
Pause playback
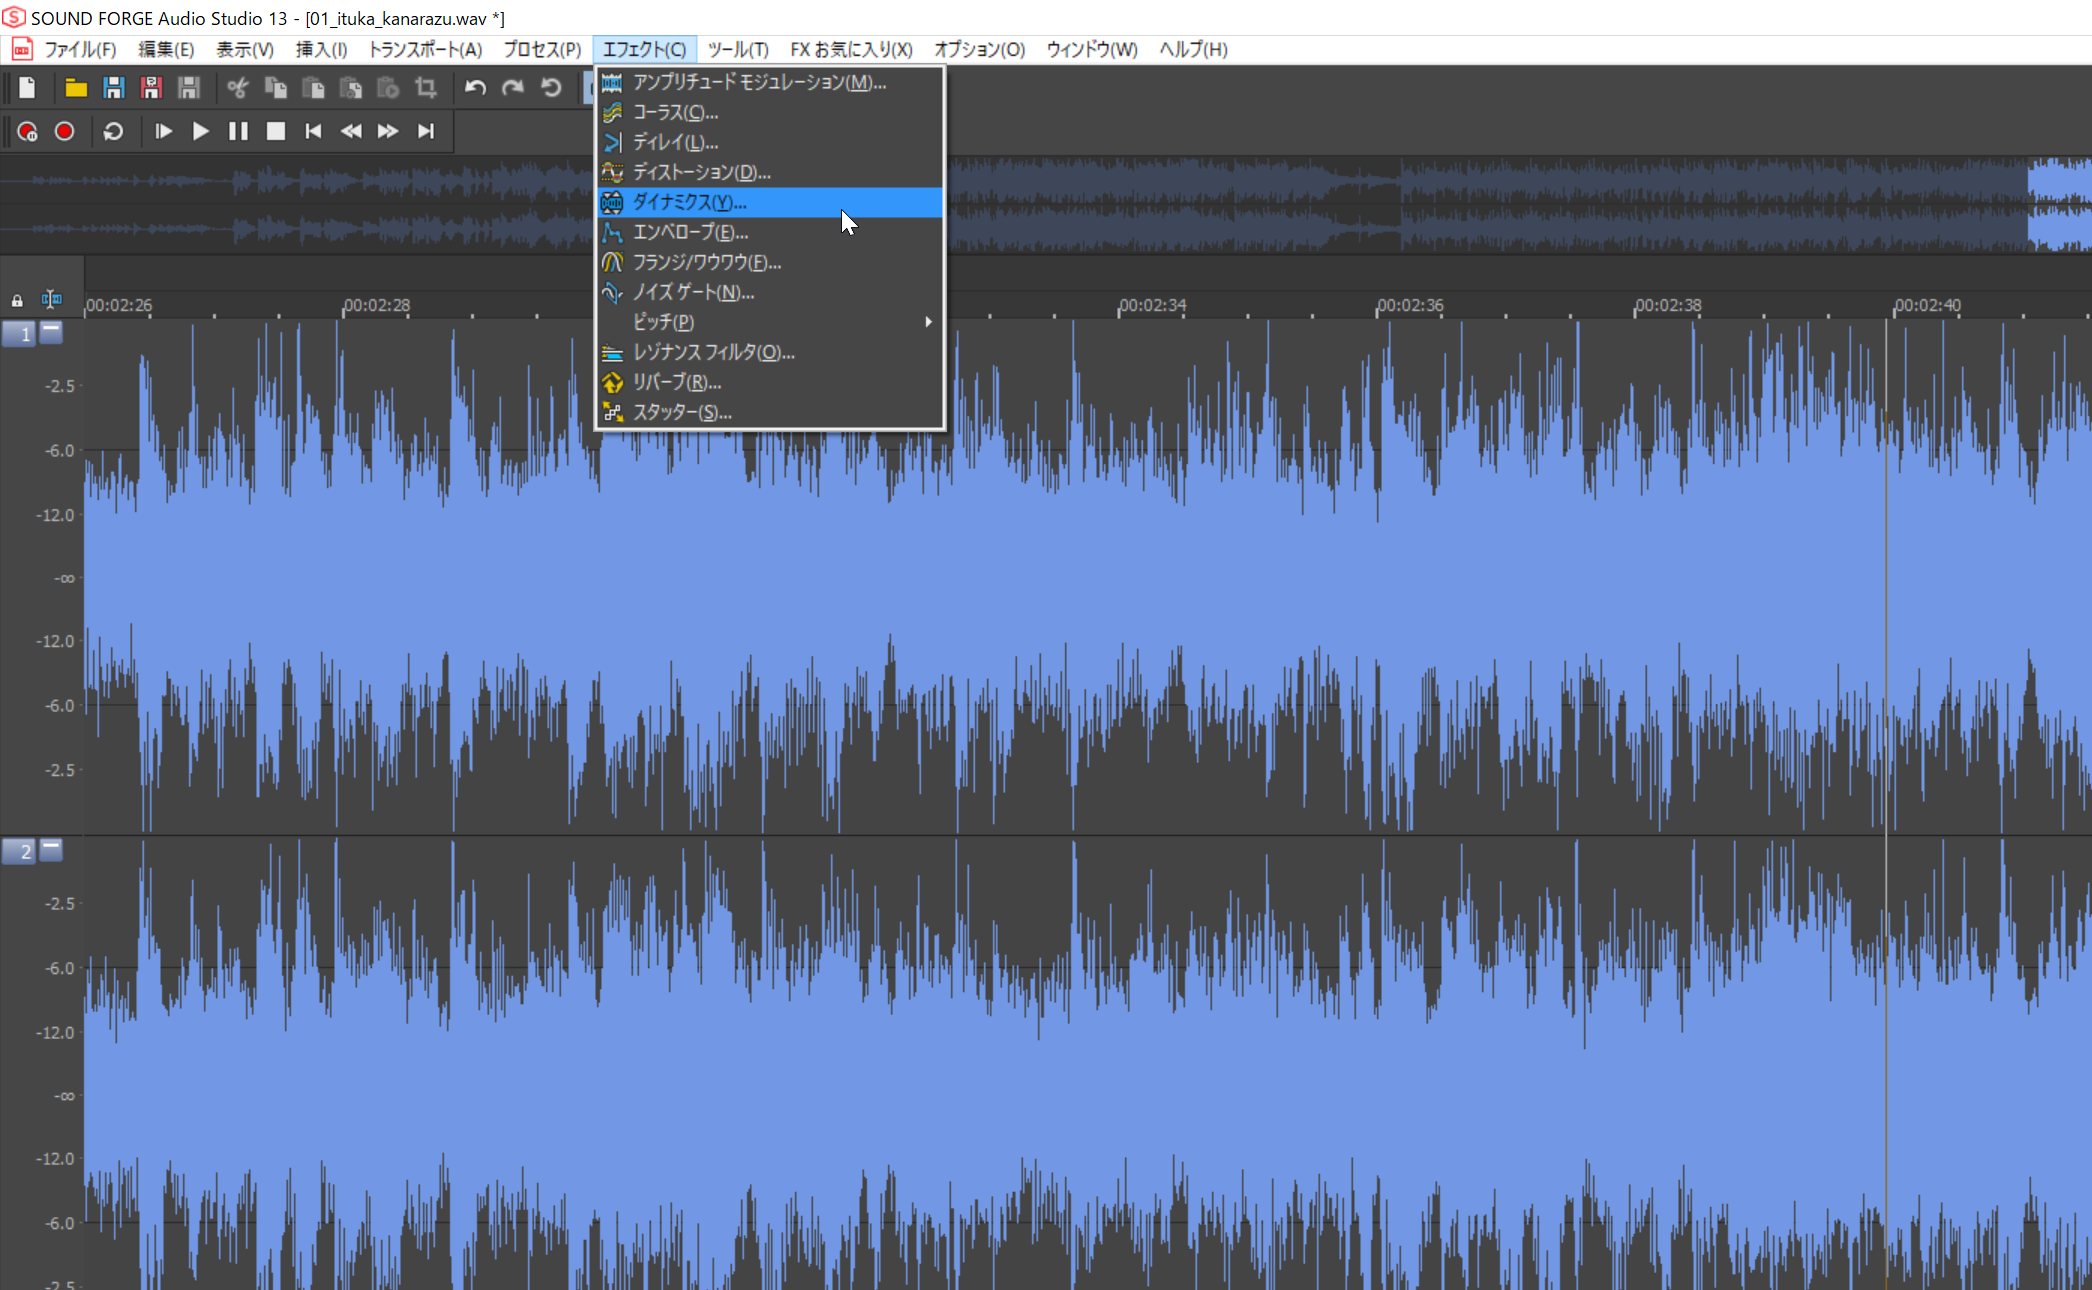238,131
